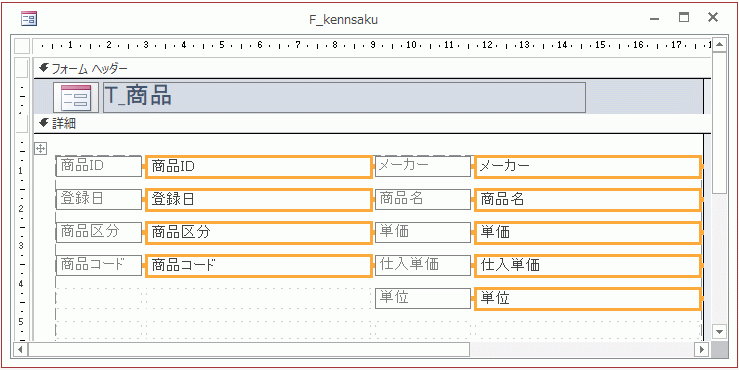Select the 商品コード label control

tap(99, 265)
